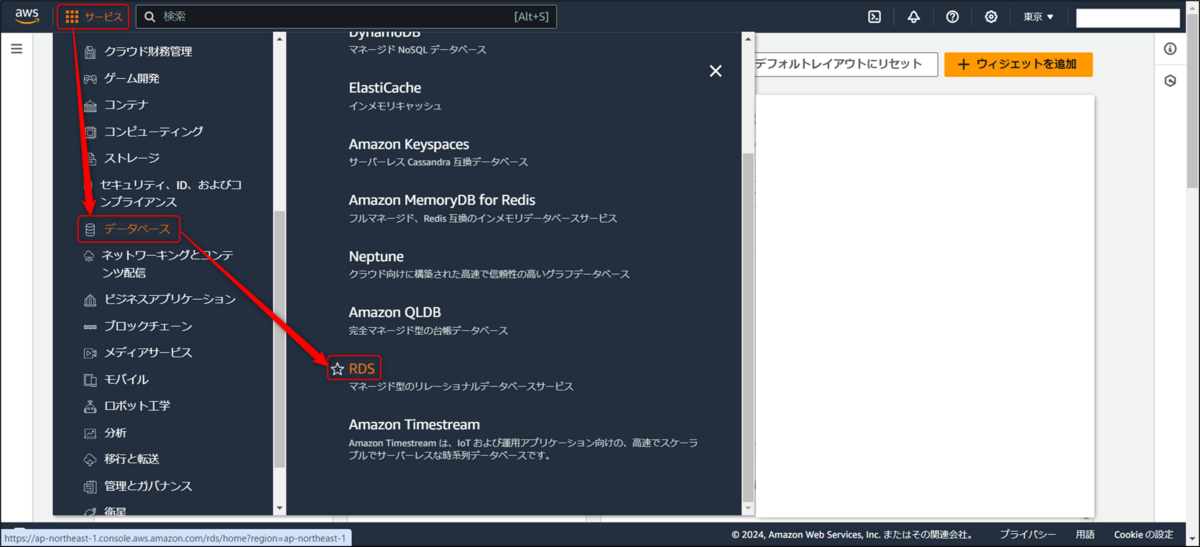Open the CloudShell terminal icon

coord(874,17)
